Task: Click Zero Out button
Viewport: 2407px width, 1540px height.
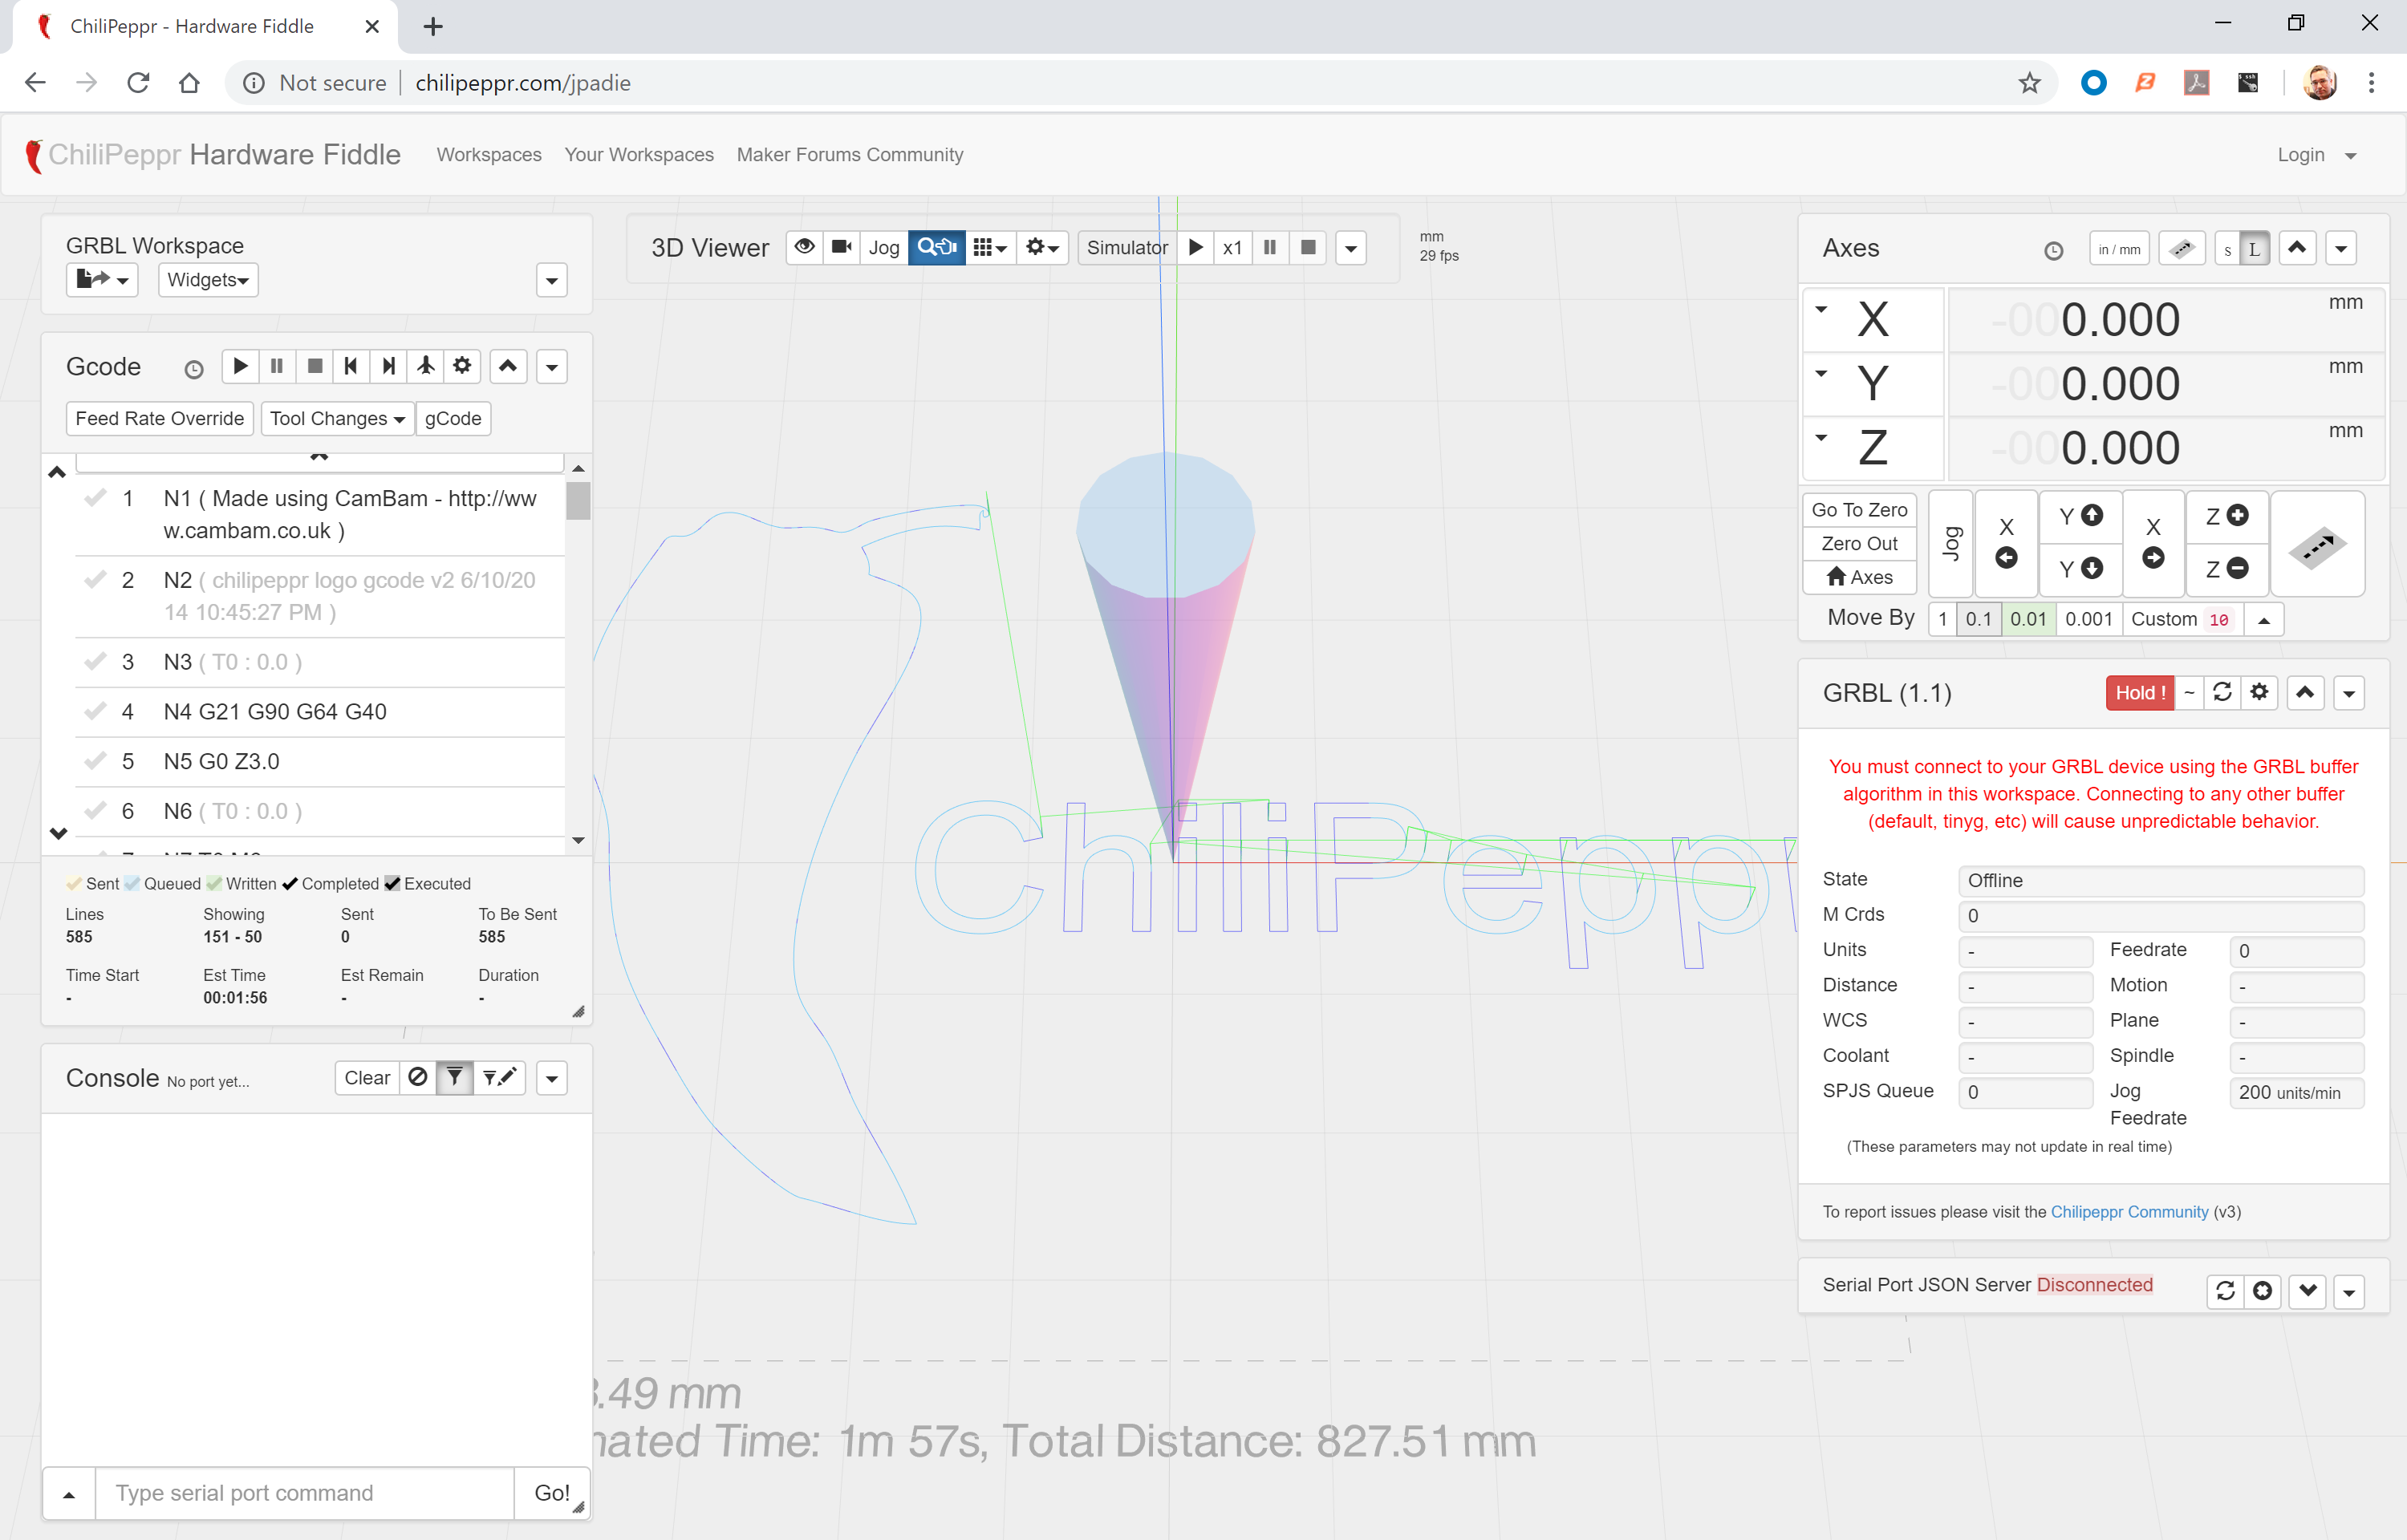Action: click(1859, 543)
